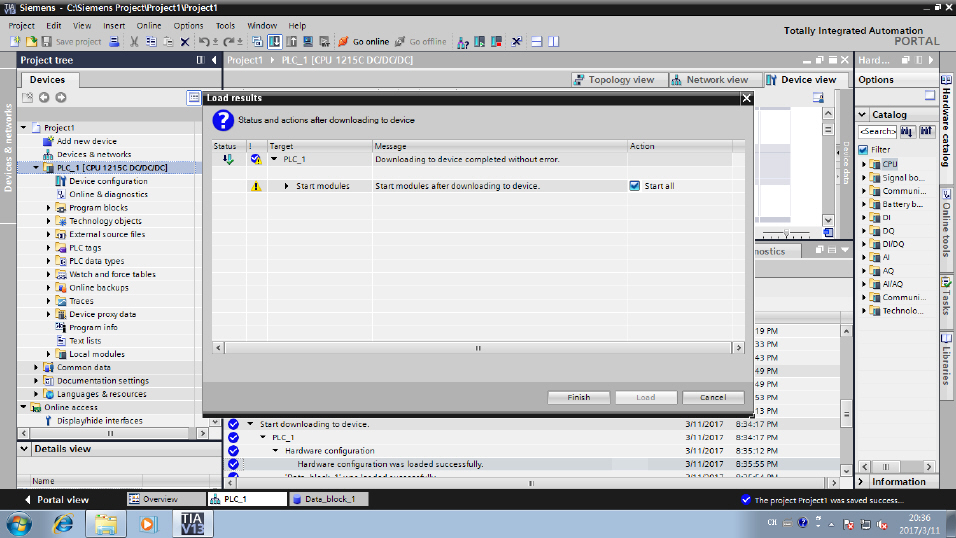The image size is (956, 538).
Task: Collapse the Details view panel
Action: pyautogui.click(x=24, y=449)
